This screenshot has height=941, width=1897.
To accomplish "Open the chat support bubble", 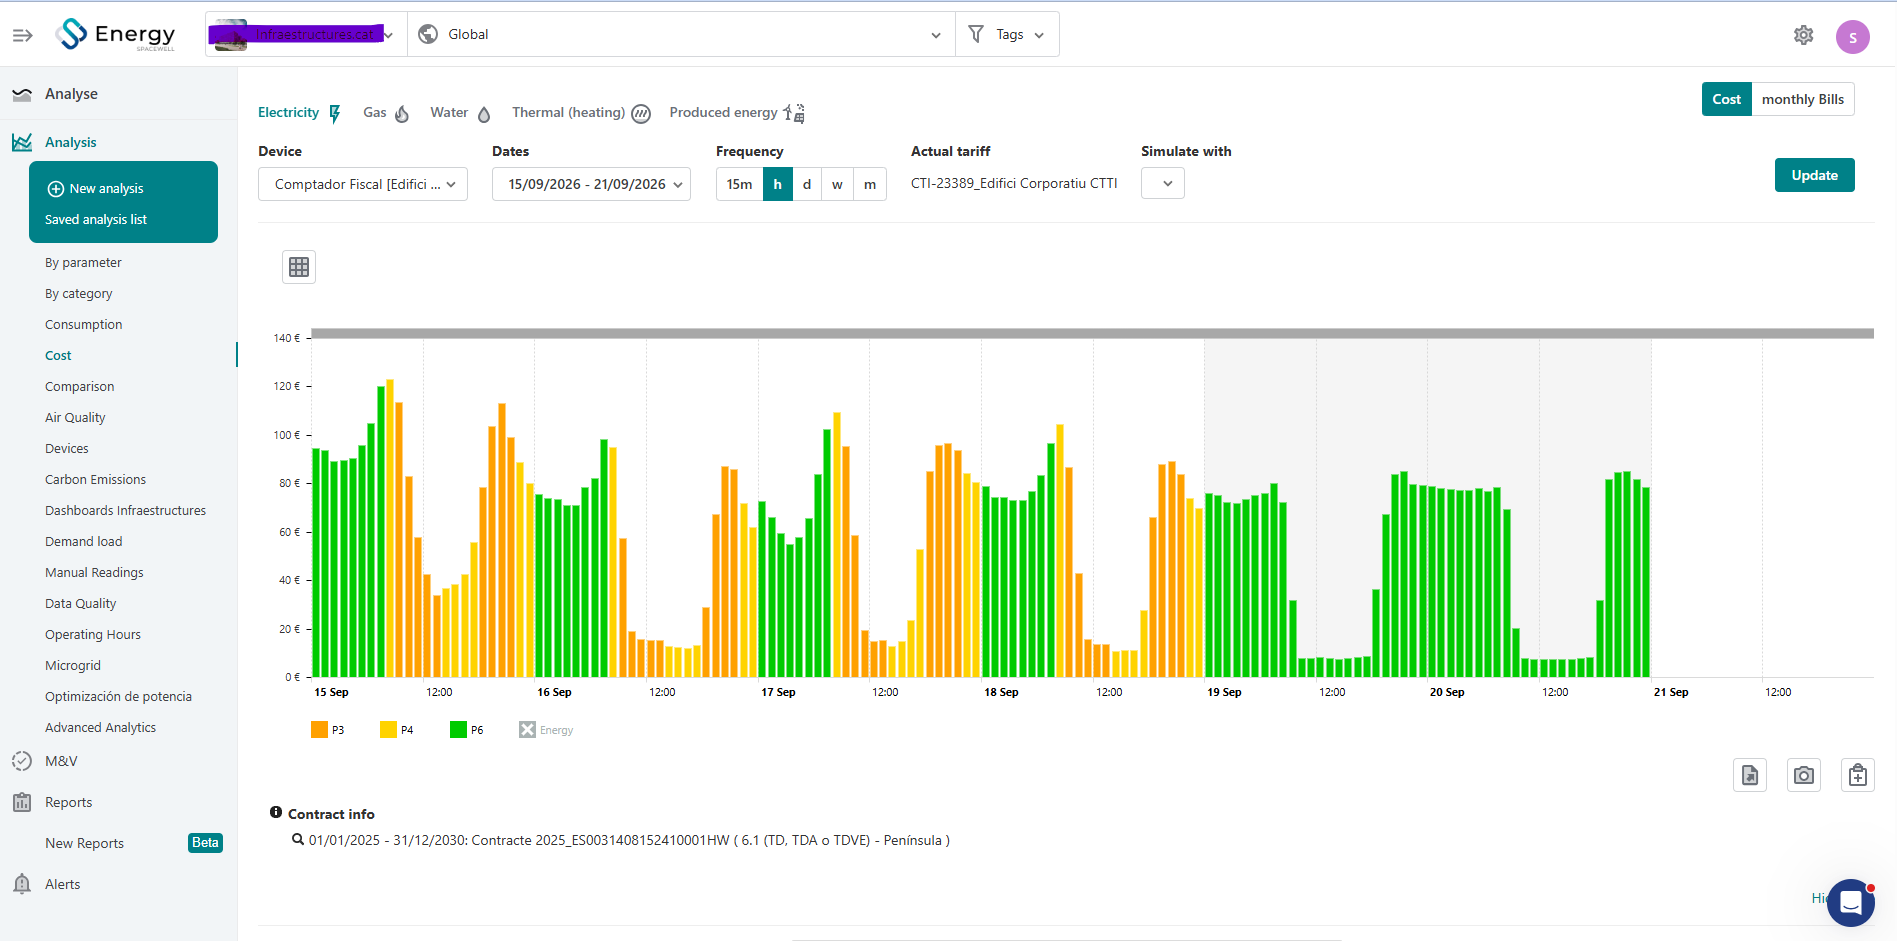I will click(1851, 903).
